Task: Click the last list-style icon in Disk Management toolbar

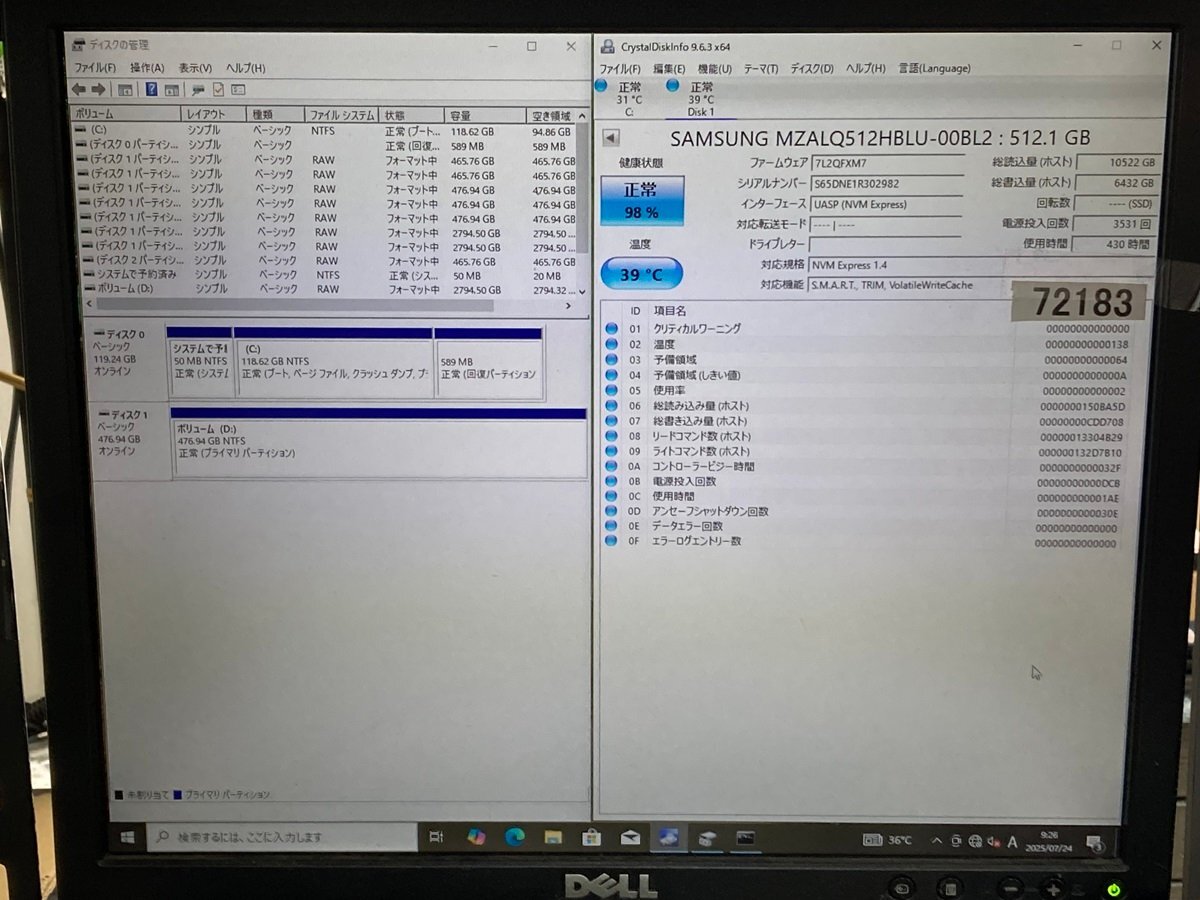Action: [x=238, y=90]
